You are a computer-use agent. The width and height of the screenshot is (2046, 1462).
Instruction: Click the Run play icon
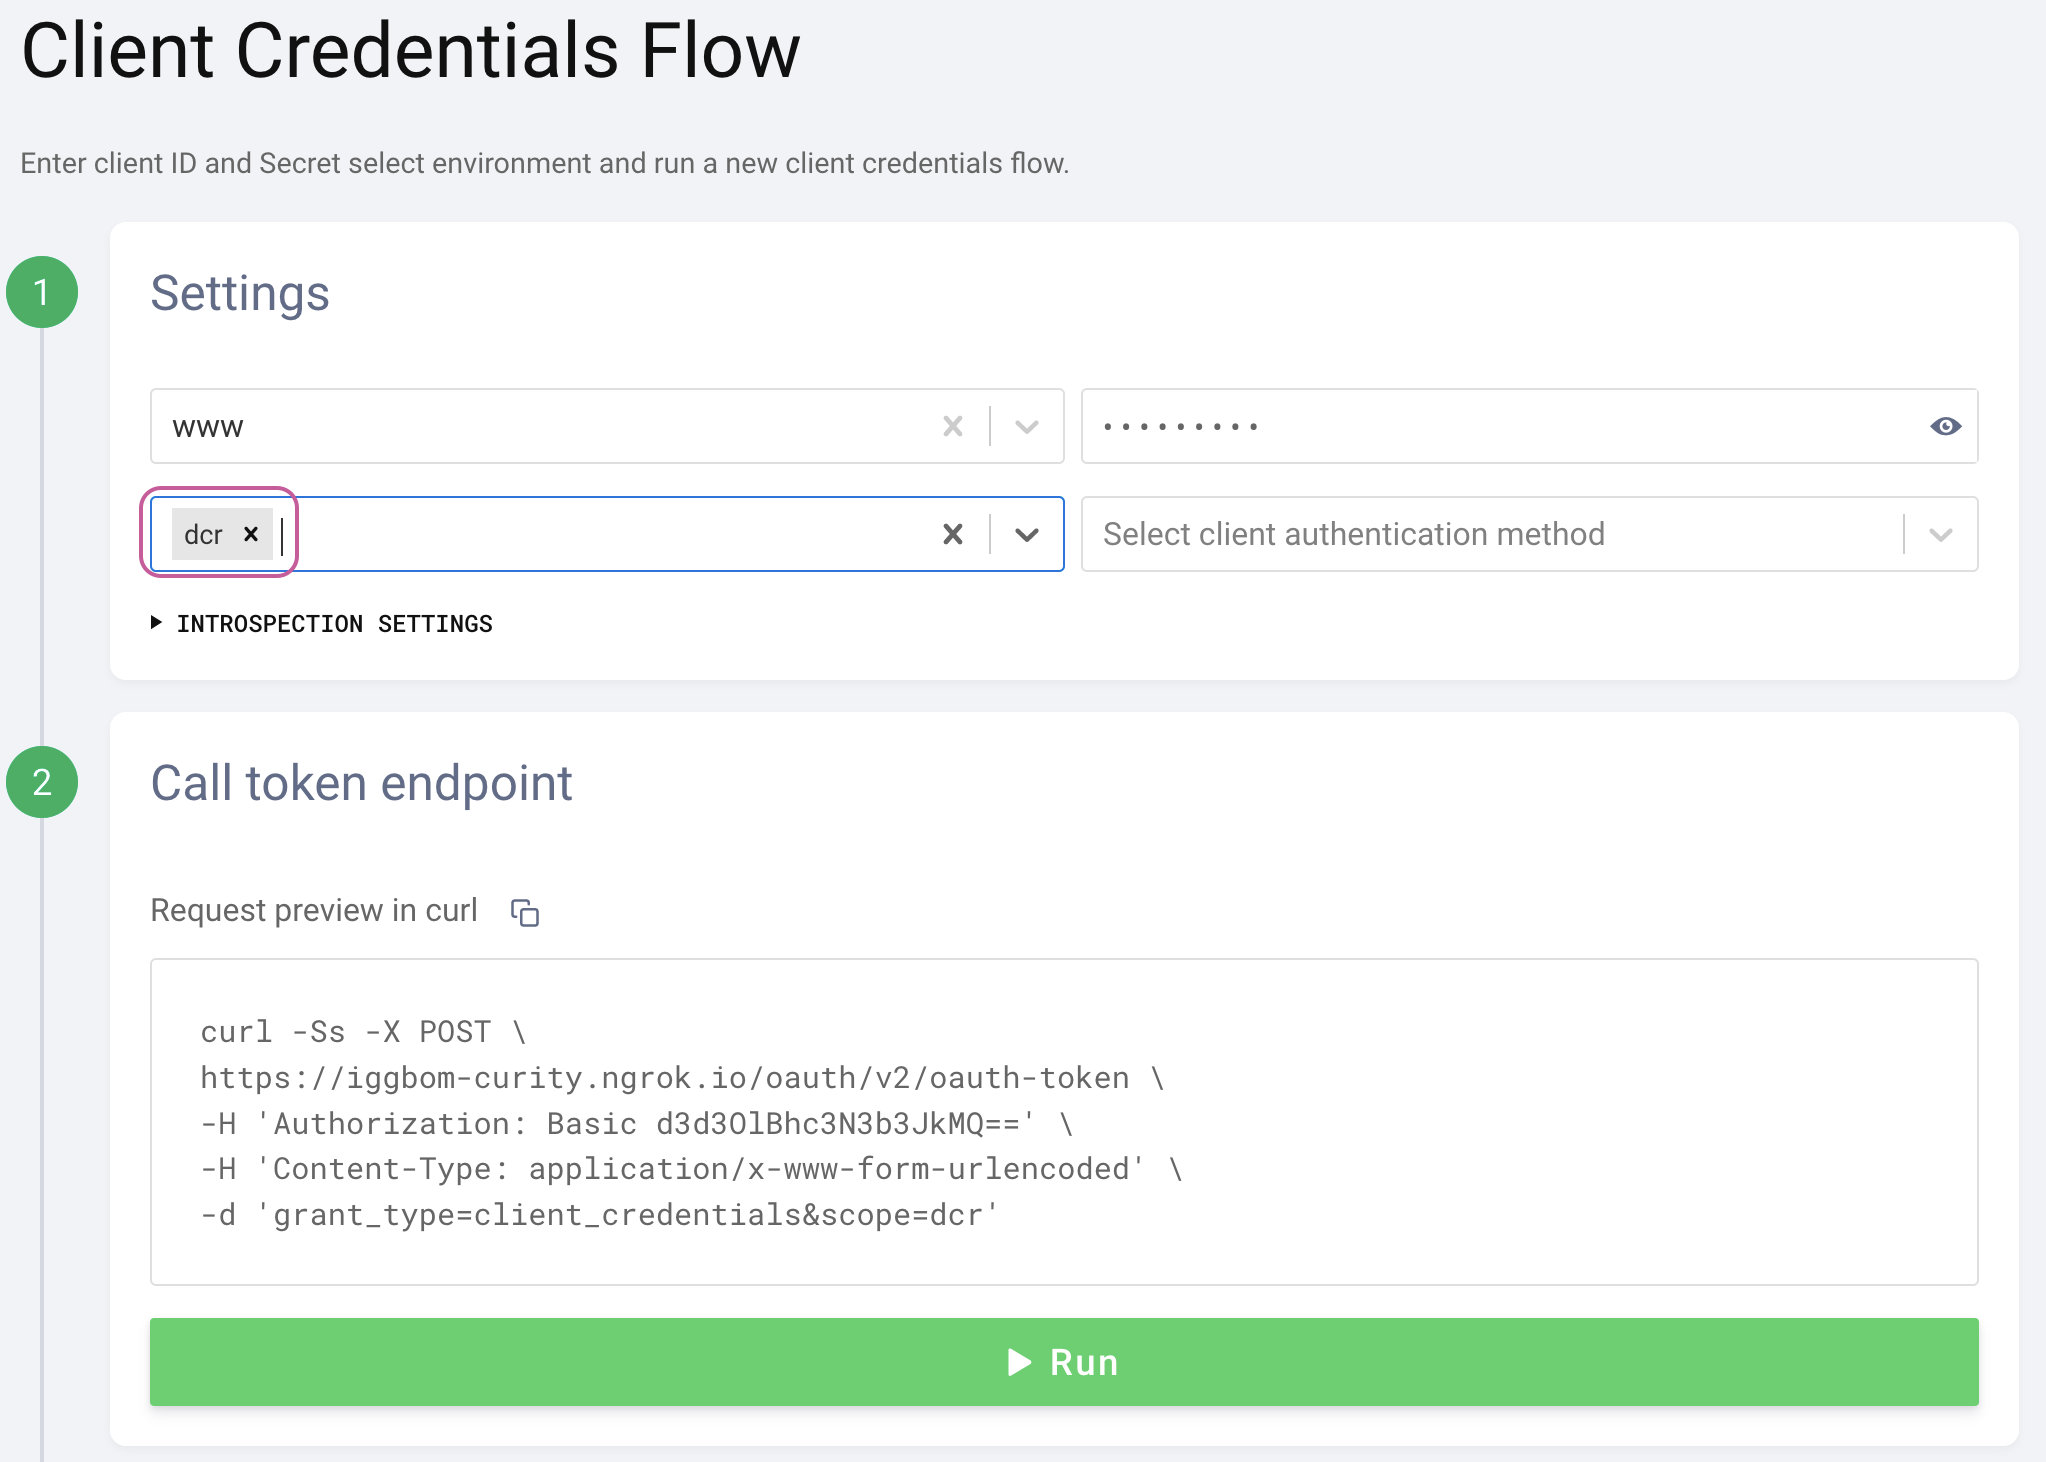pyautogui.click(x=1019, y=1361)
